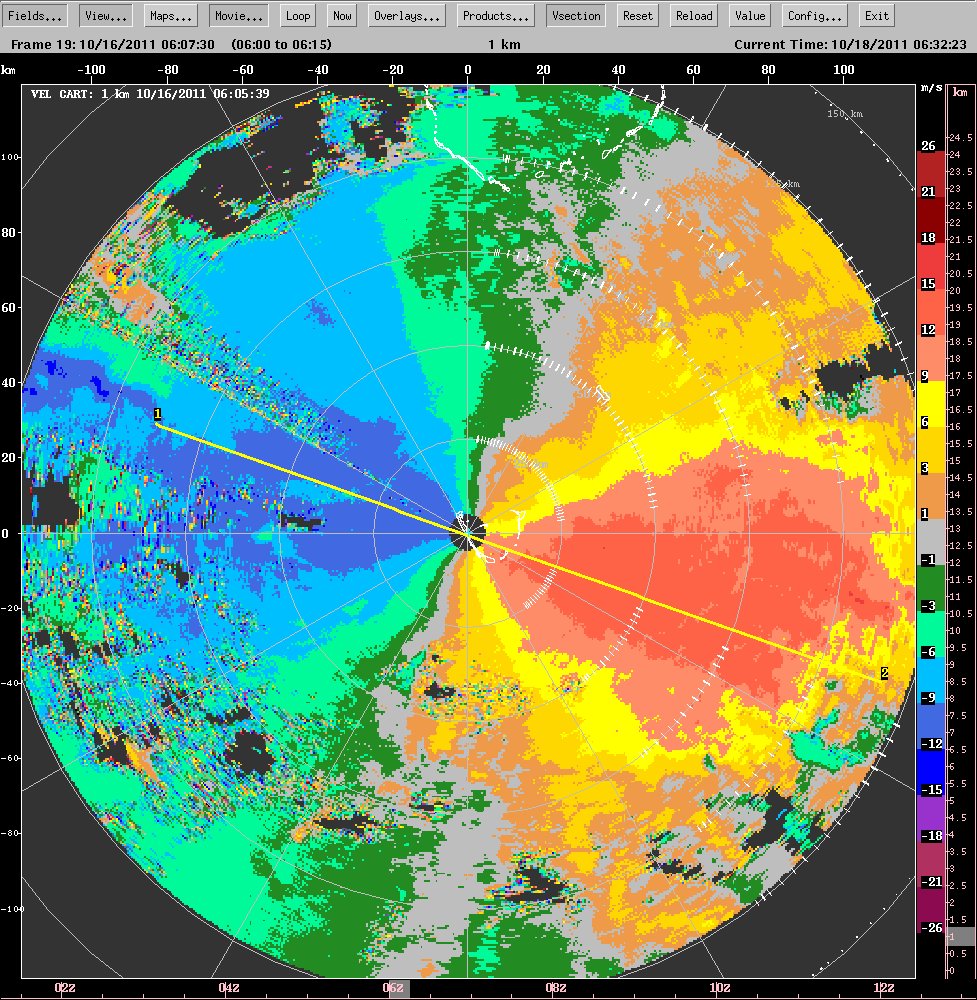Open the Maps... menu
This screenshot has width=977, height=1000.
171,16
